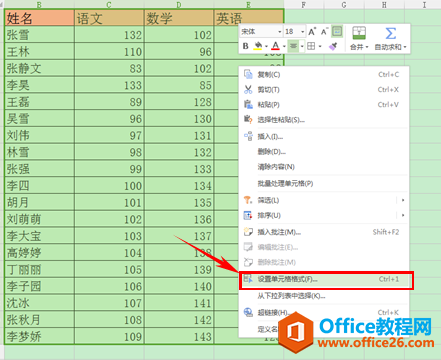Click the 姓名 header cell
The width and height of the screenshot is (441, 360).
[x=39, y=18]
